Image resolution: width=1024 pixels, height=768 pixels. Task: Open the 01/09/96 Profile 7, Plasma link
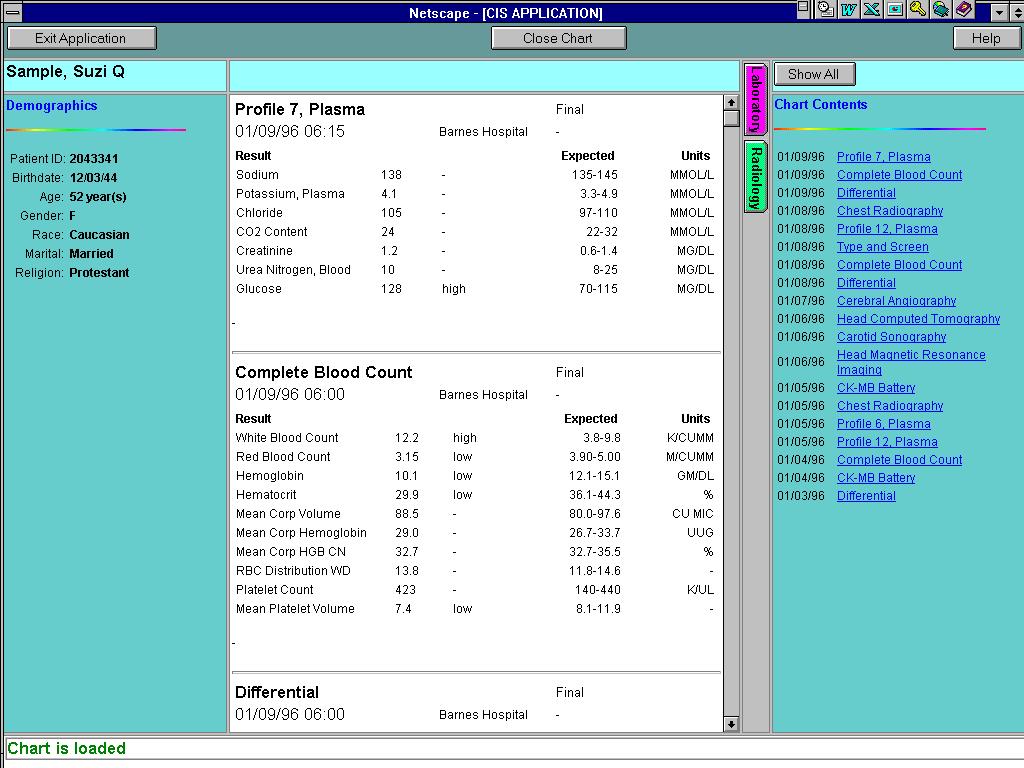(884, 157)
